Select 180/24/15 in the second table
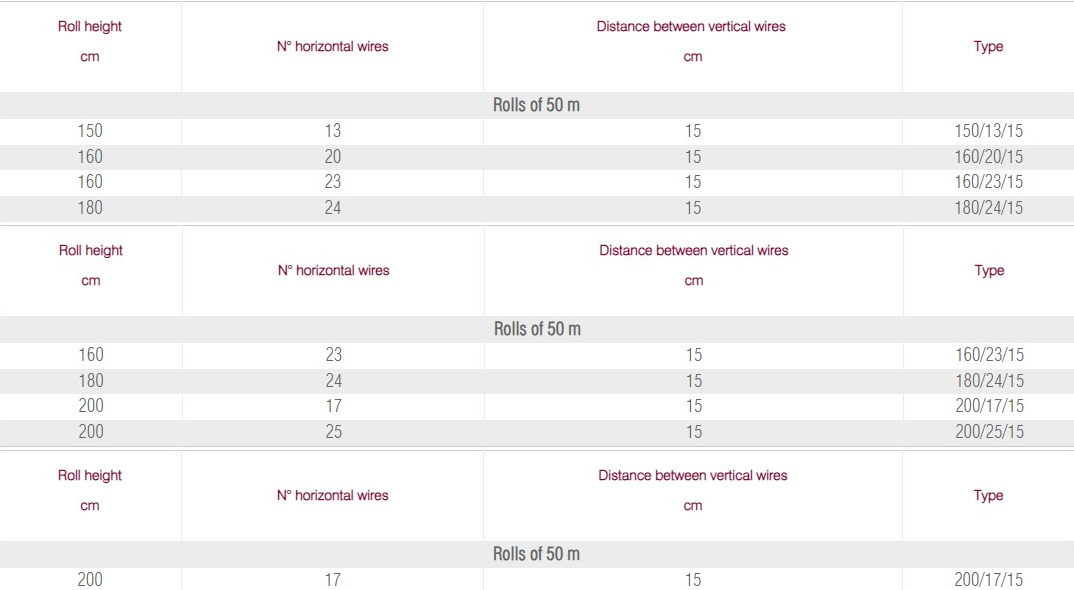The image size is (1074, 590). 989,381
